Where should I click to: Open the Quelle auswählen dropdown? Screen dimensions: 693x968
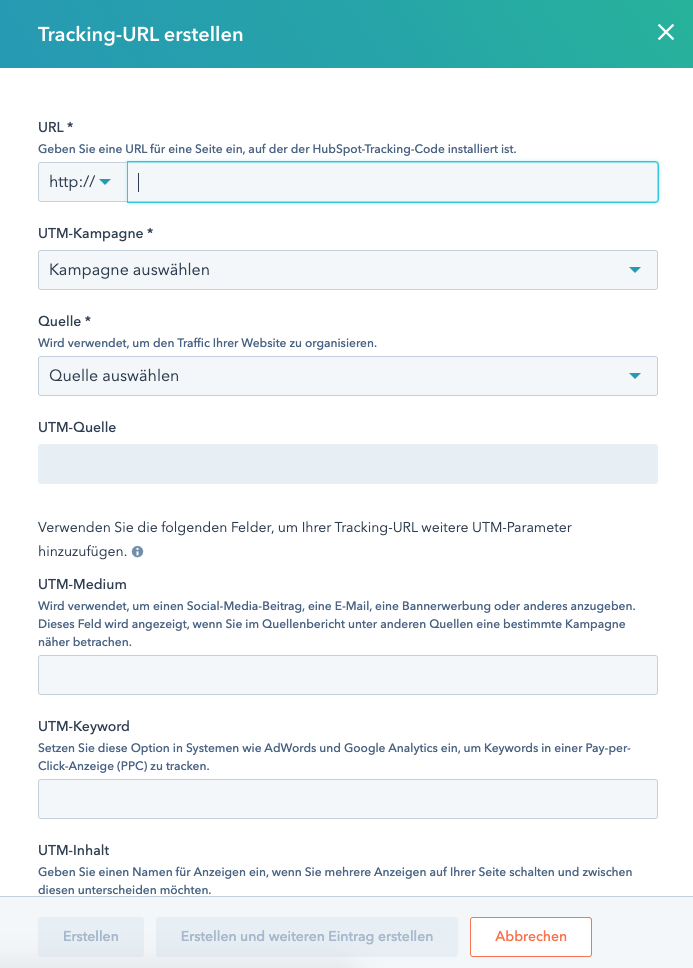click(347, 376)
